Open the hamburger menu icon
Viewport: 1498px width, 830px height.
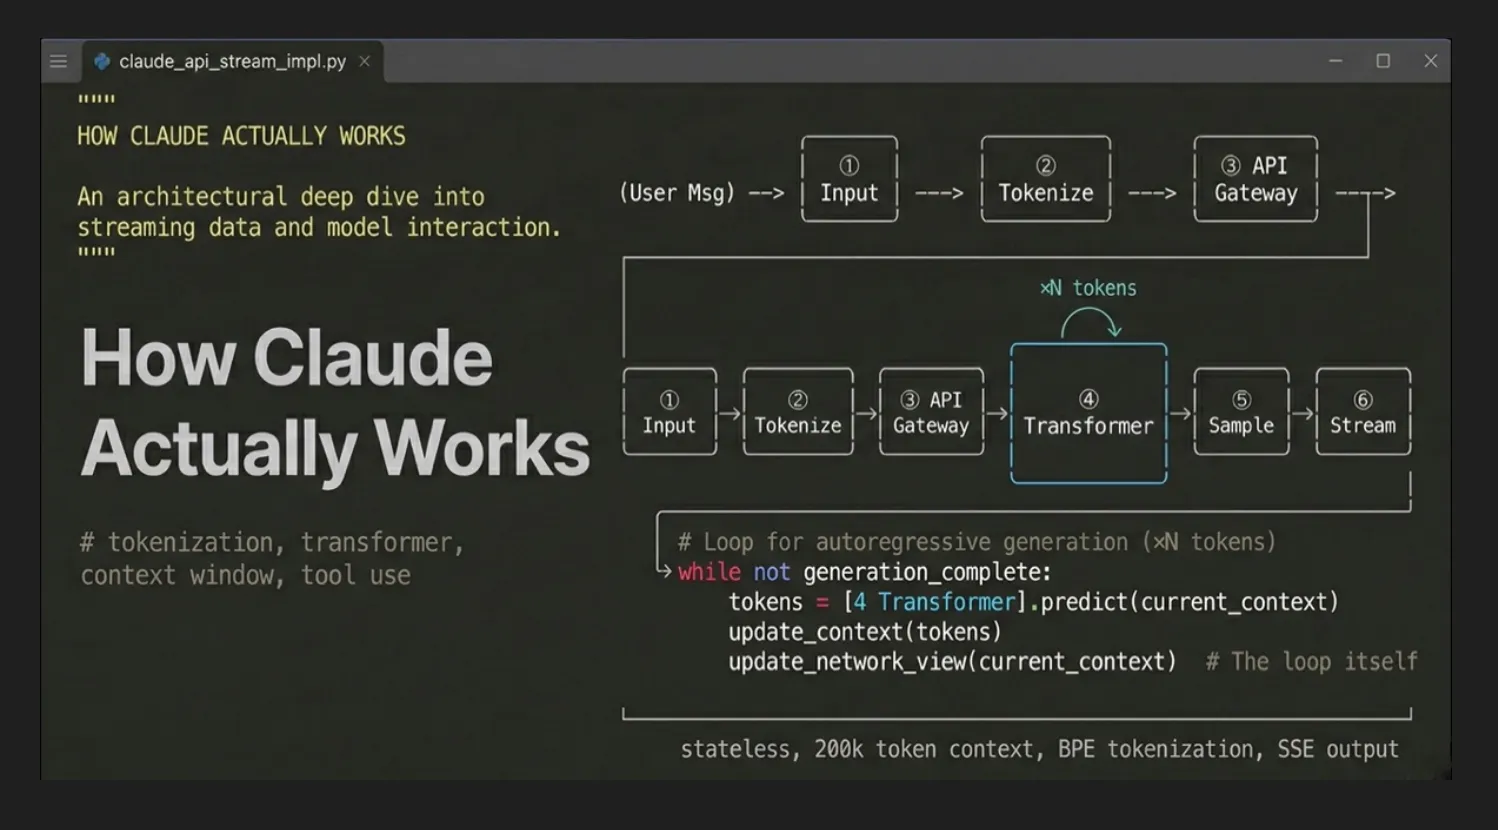[59, 61]
